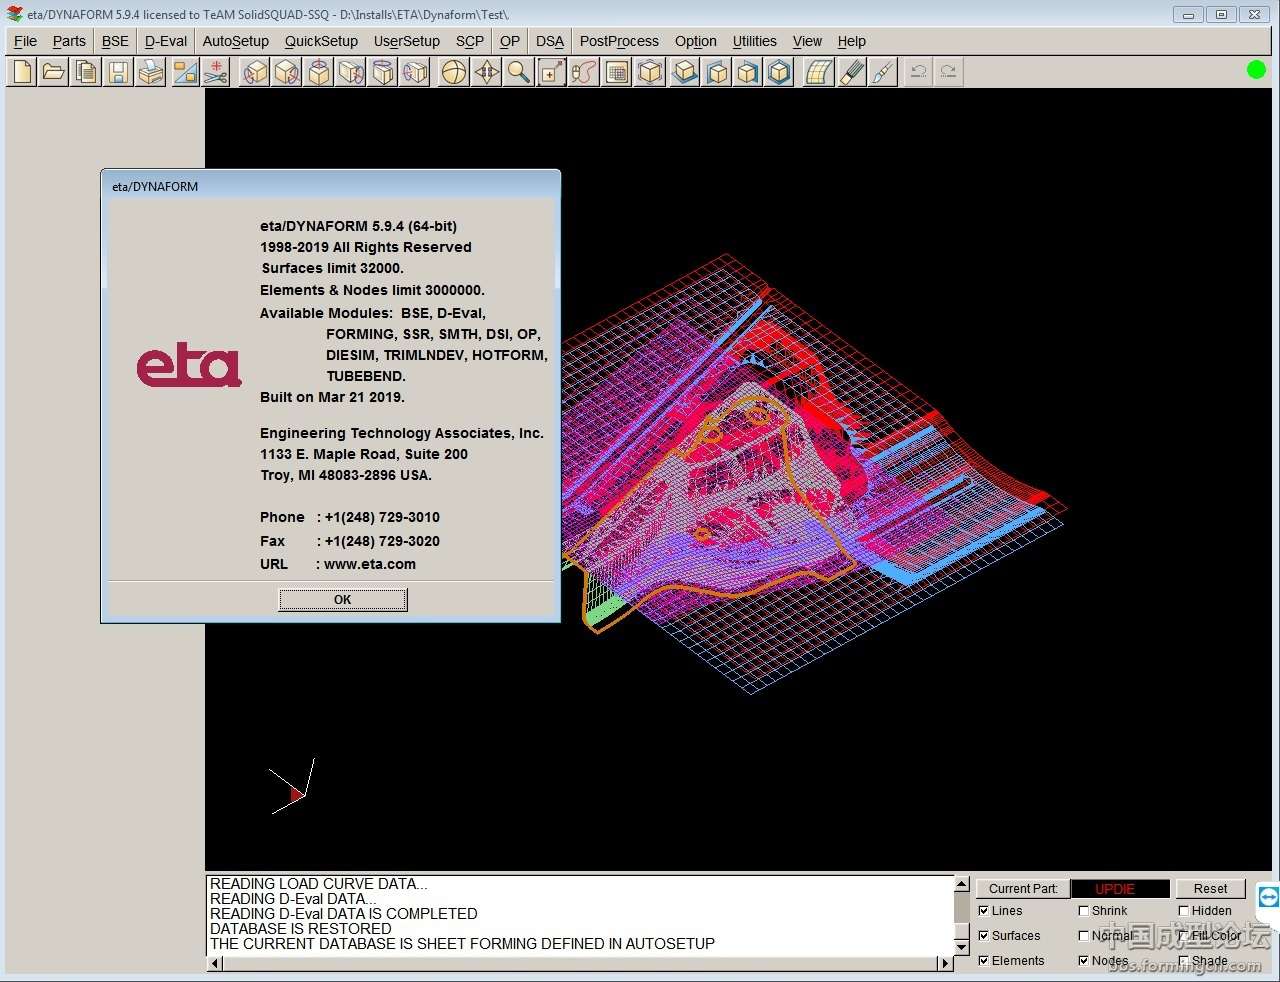Click the Print toolbar icon
1280x982 pixels.
[151, 72]
